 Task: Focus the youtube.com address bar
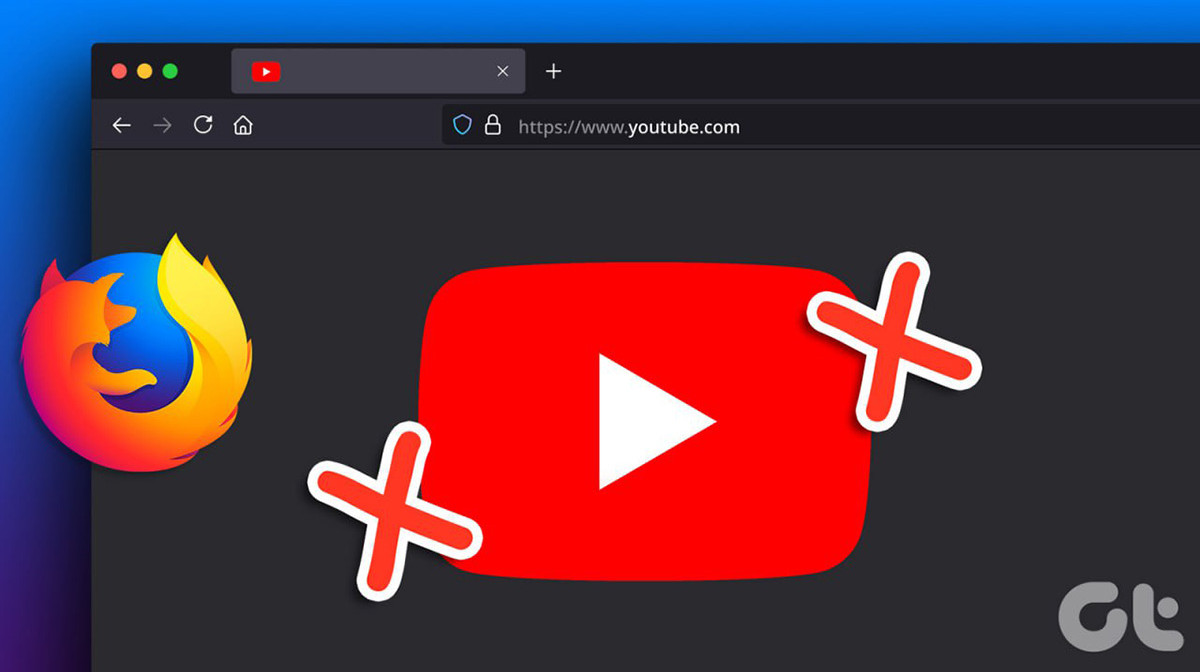[820, 127]
